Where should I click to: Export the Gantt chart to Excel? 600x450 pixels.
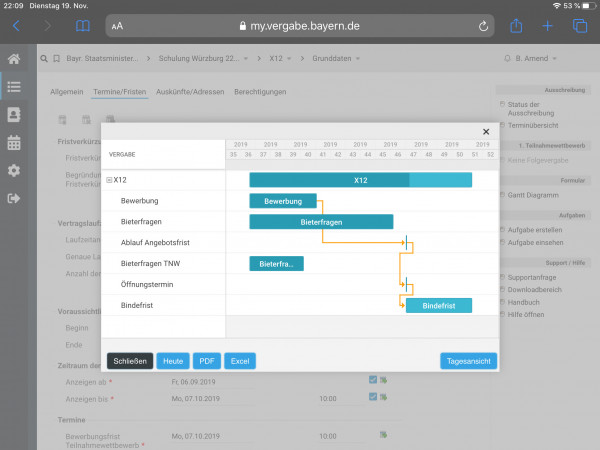(x=239, y=361)
